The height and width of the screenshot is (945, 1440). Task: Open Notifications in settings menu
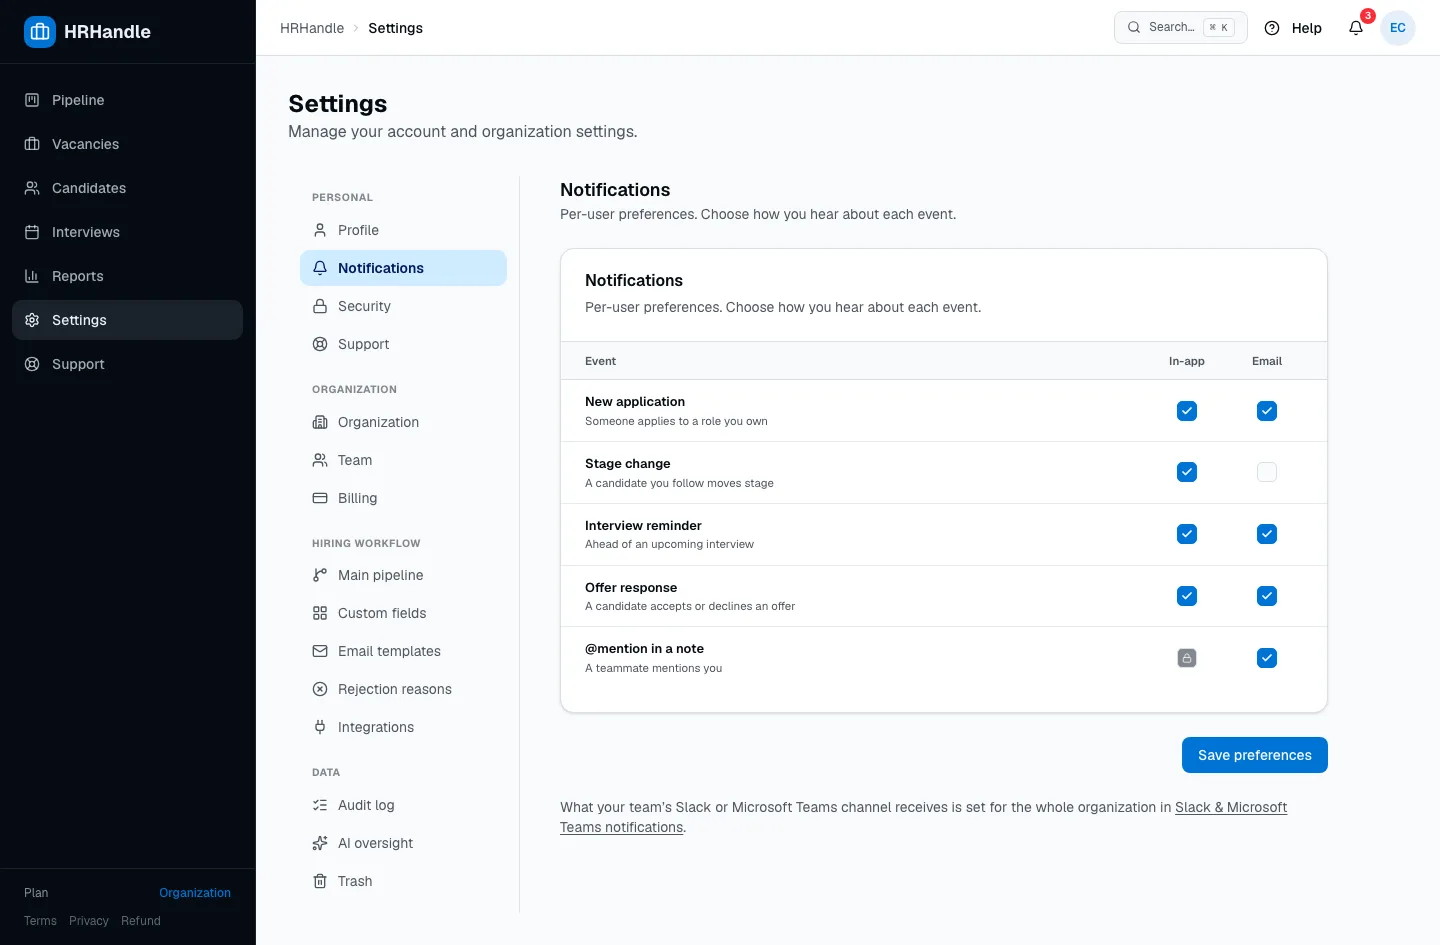pyautogui.click(x=403, y=268)
